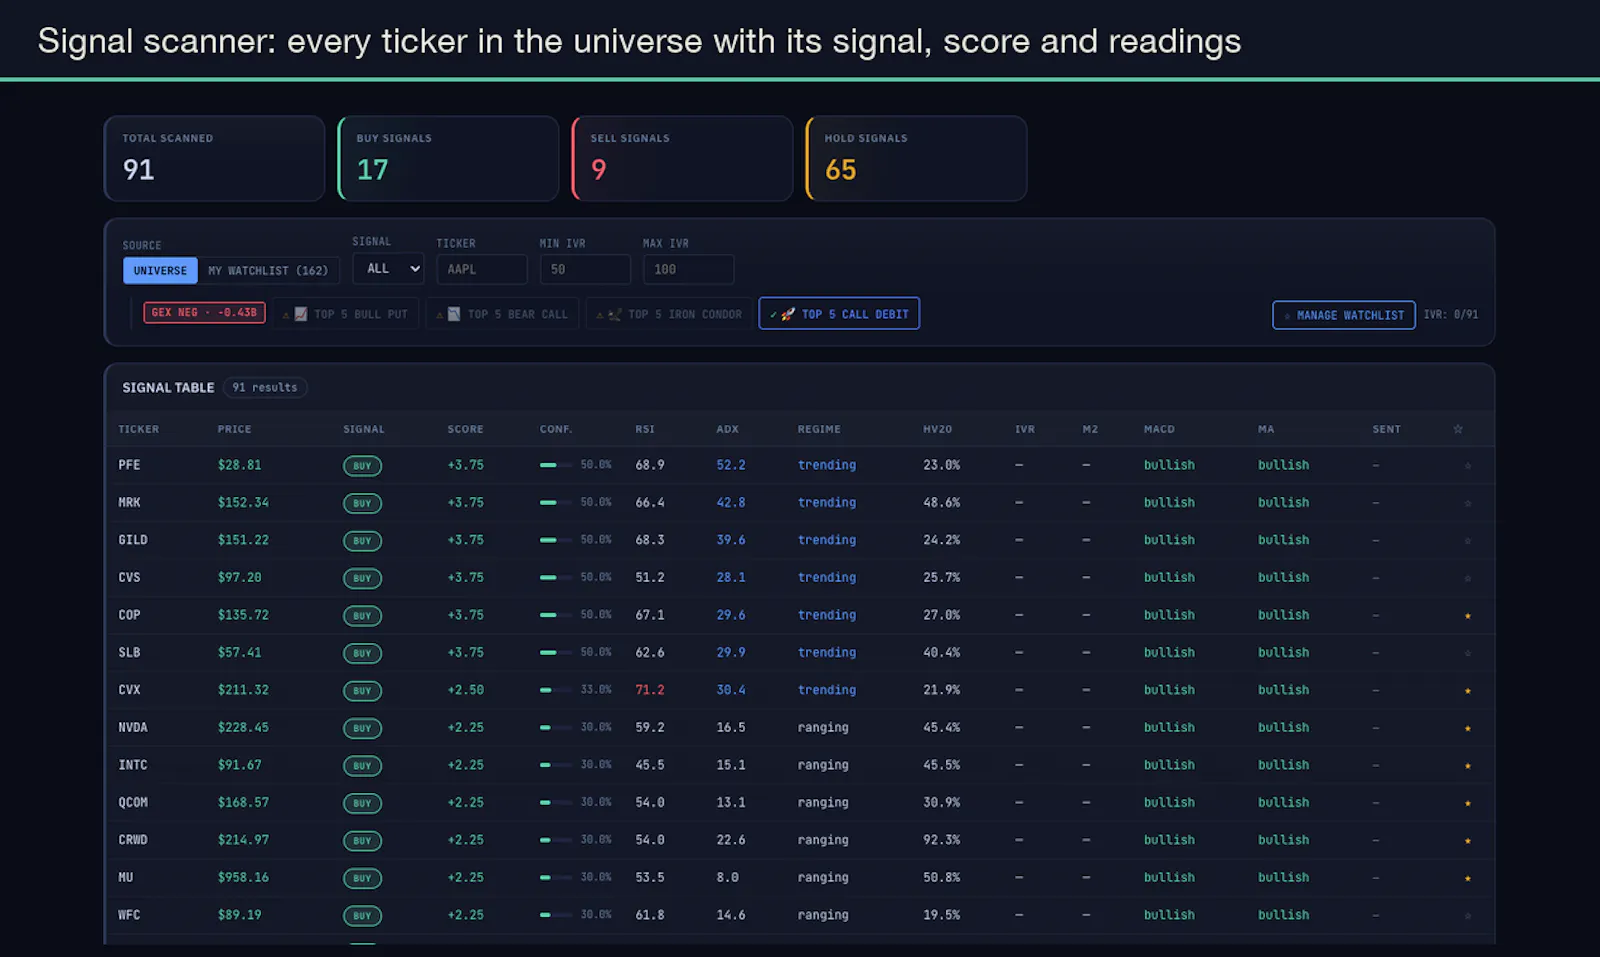Unstar the INTC watchlist star

click(x=1467, y=766)
